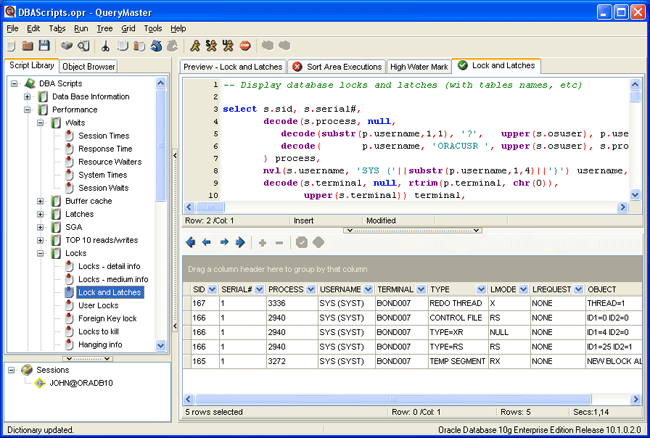
Task: Click the JOHN@ORADB10 session icon
Action: (x=40, y=383)
